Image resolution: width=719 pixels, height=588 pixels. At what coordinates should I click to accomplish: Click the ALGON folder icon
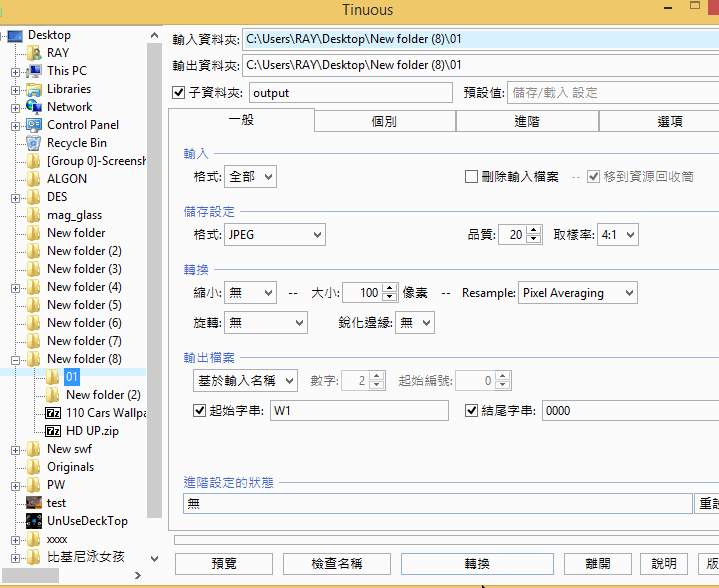click(33, 179)
